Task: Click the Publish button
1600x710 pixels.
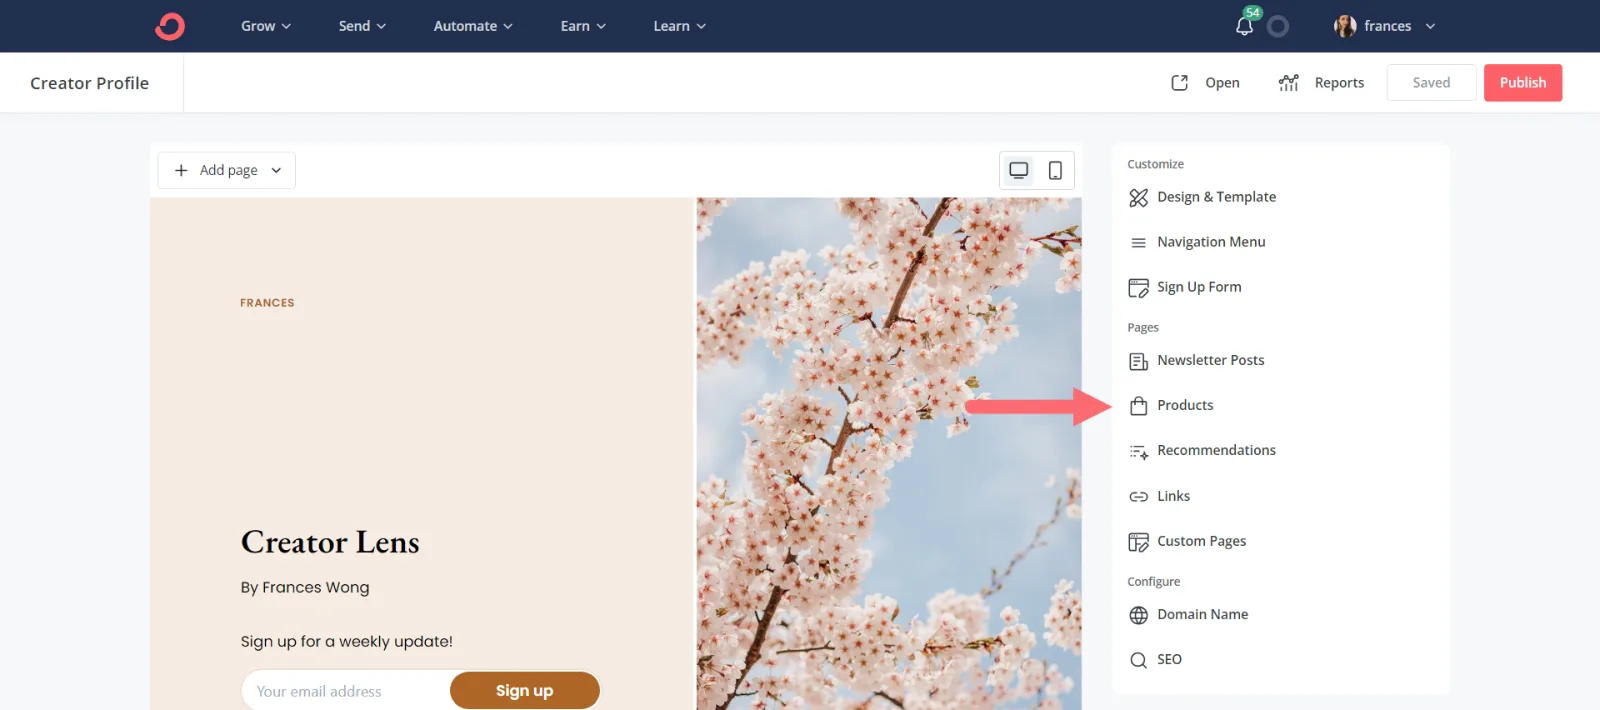Action: click(1522, 83)
